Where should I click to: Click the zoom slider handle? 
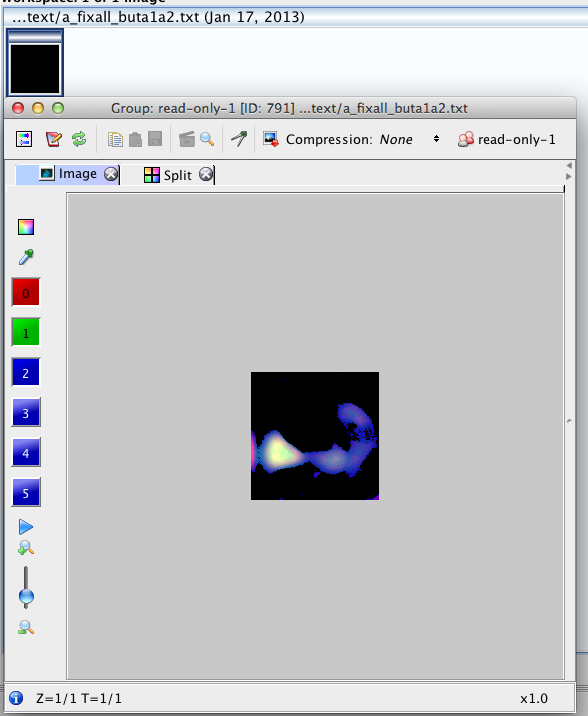(26, 596)
